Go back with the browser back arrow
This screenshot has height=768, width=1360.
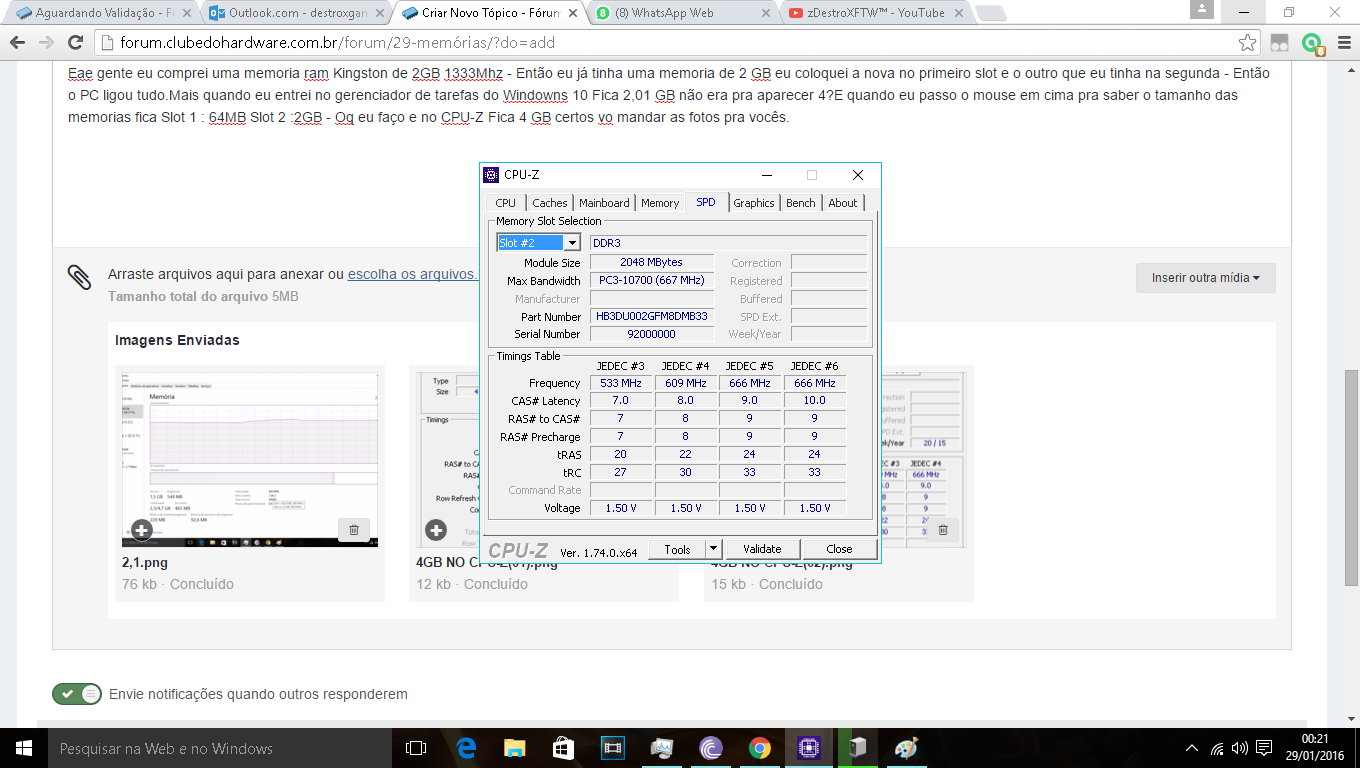(x=18, y=43)
